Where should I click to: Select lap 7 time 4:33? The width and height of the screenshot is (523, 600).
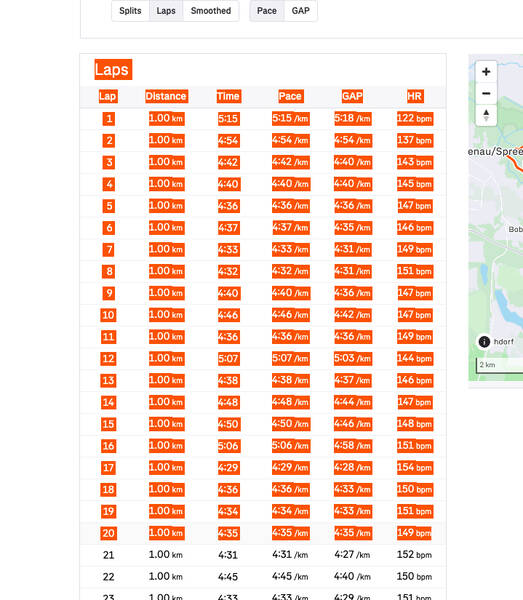click(x=228, y=249)
